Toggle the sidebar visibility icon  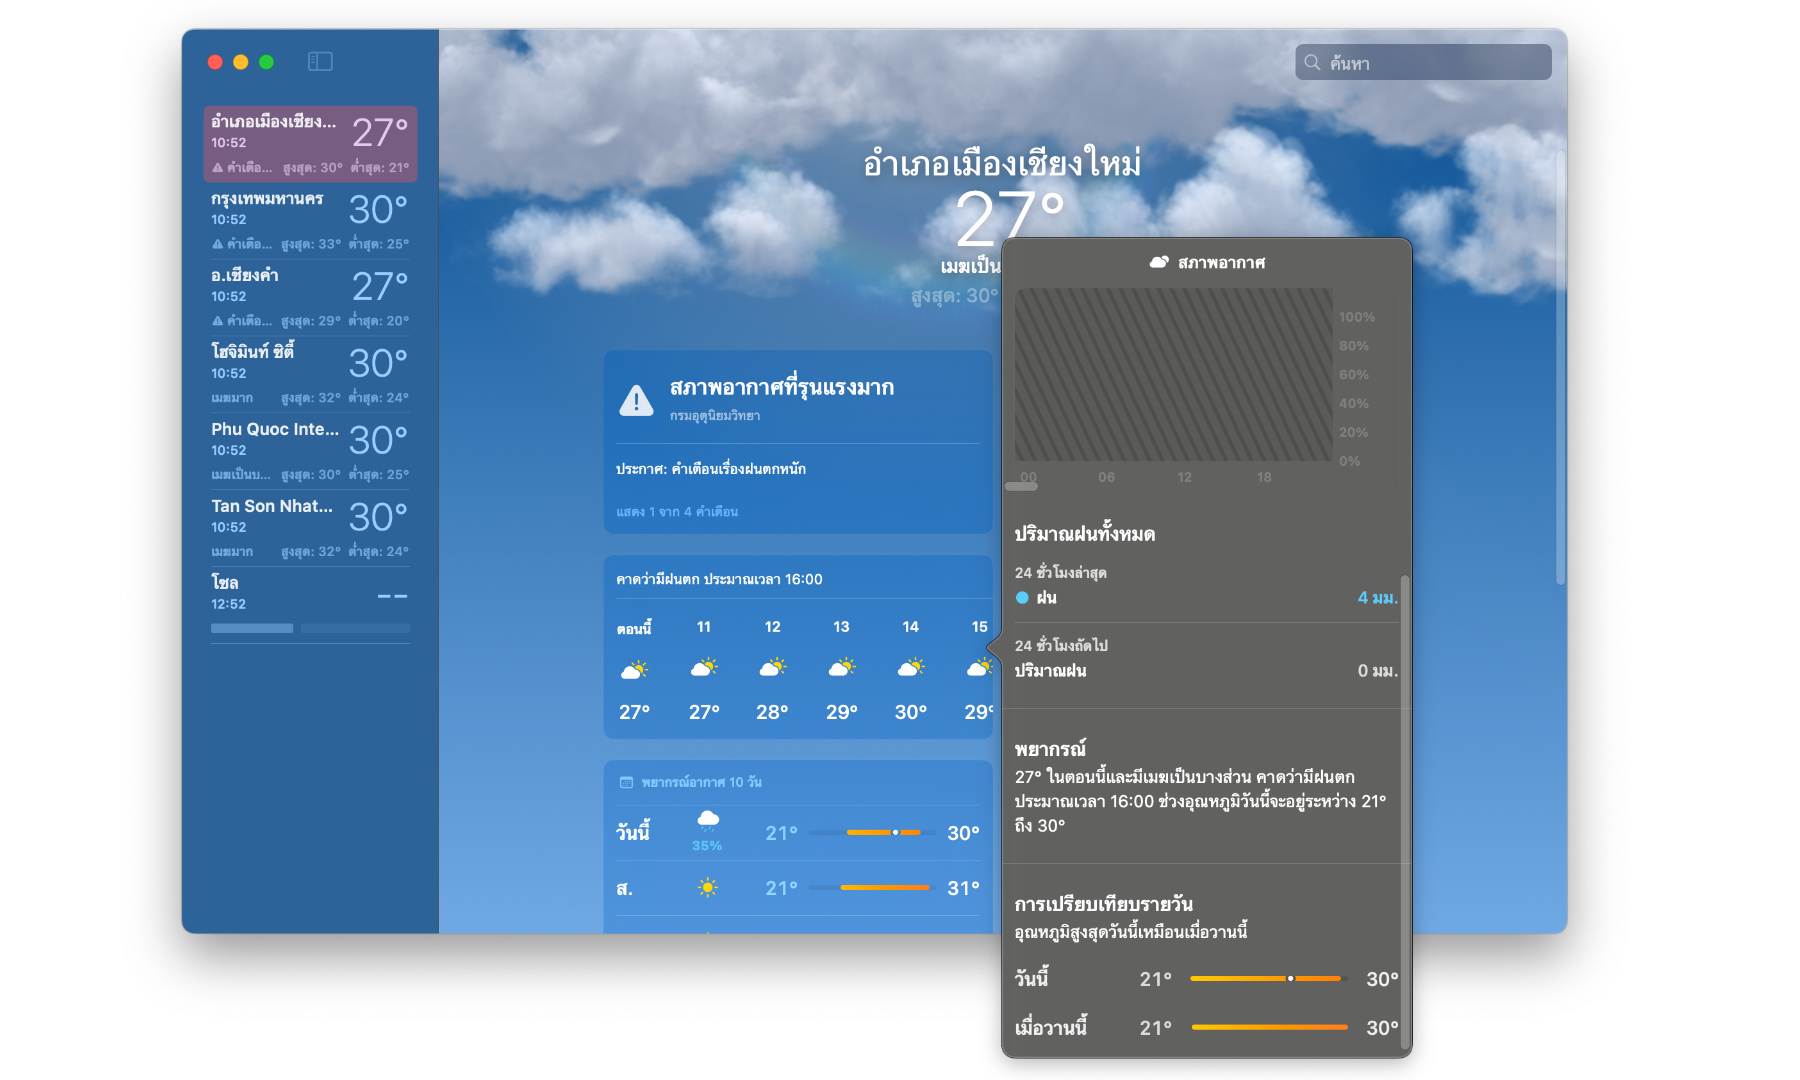click(x=320, y=62)
